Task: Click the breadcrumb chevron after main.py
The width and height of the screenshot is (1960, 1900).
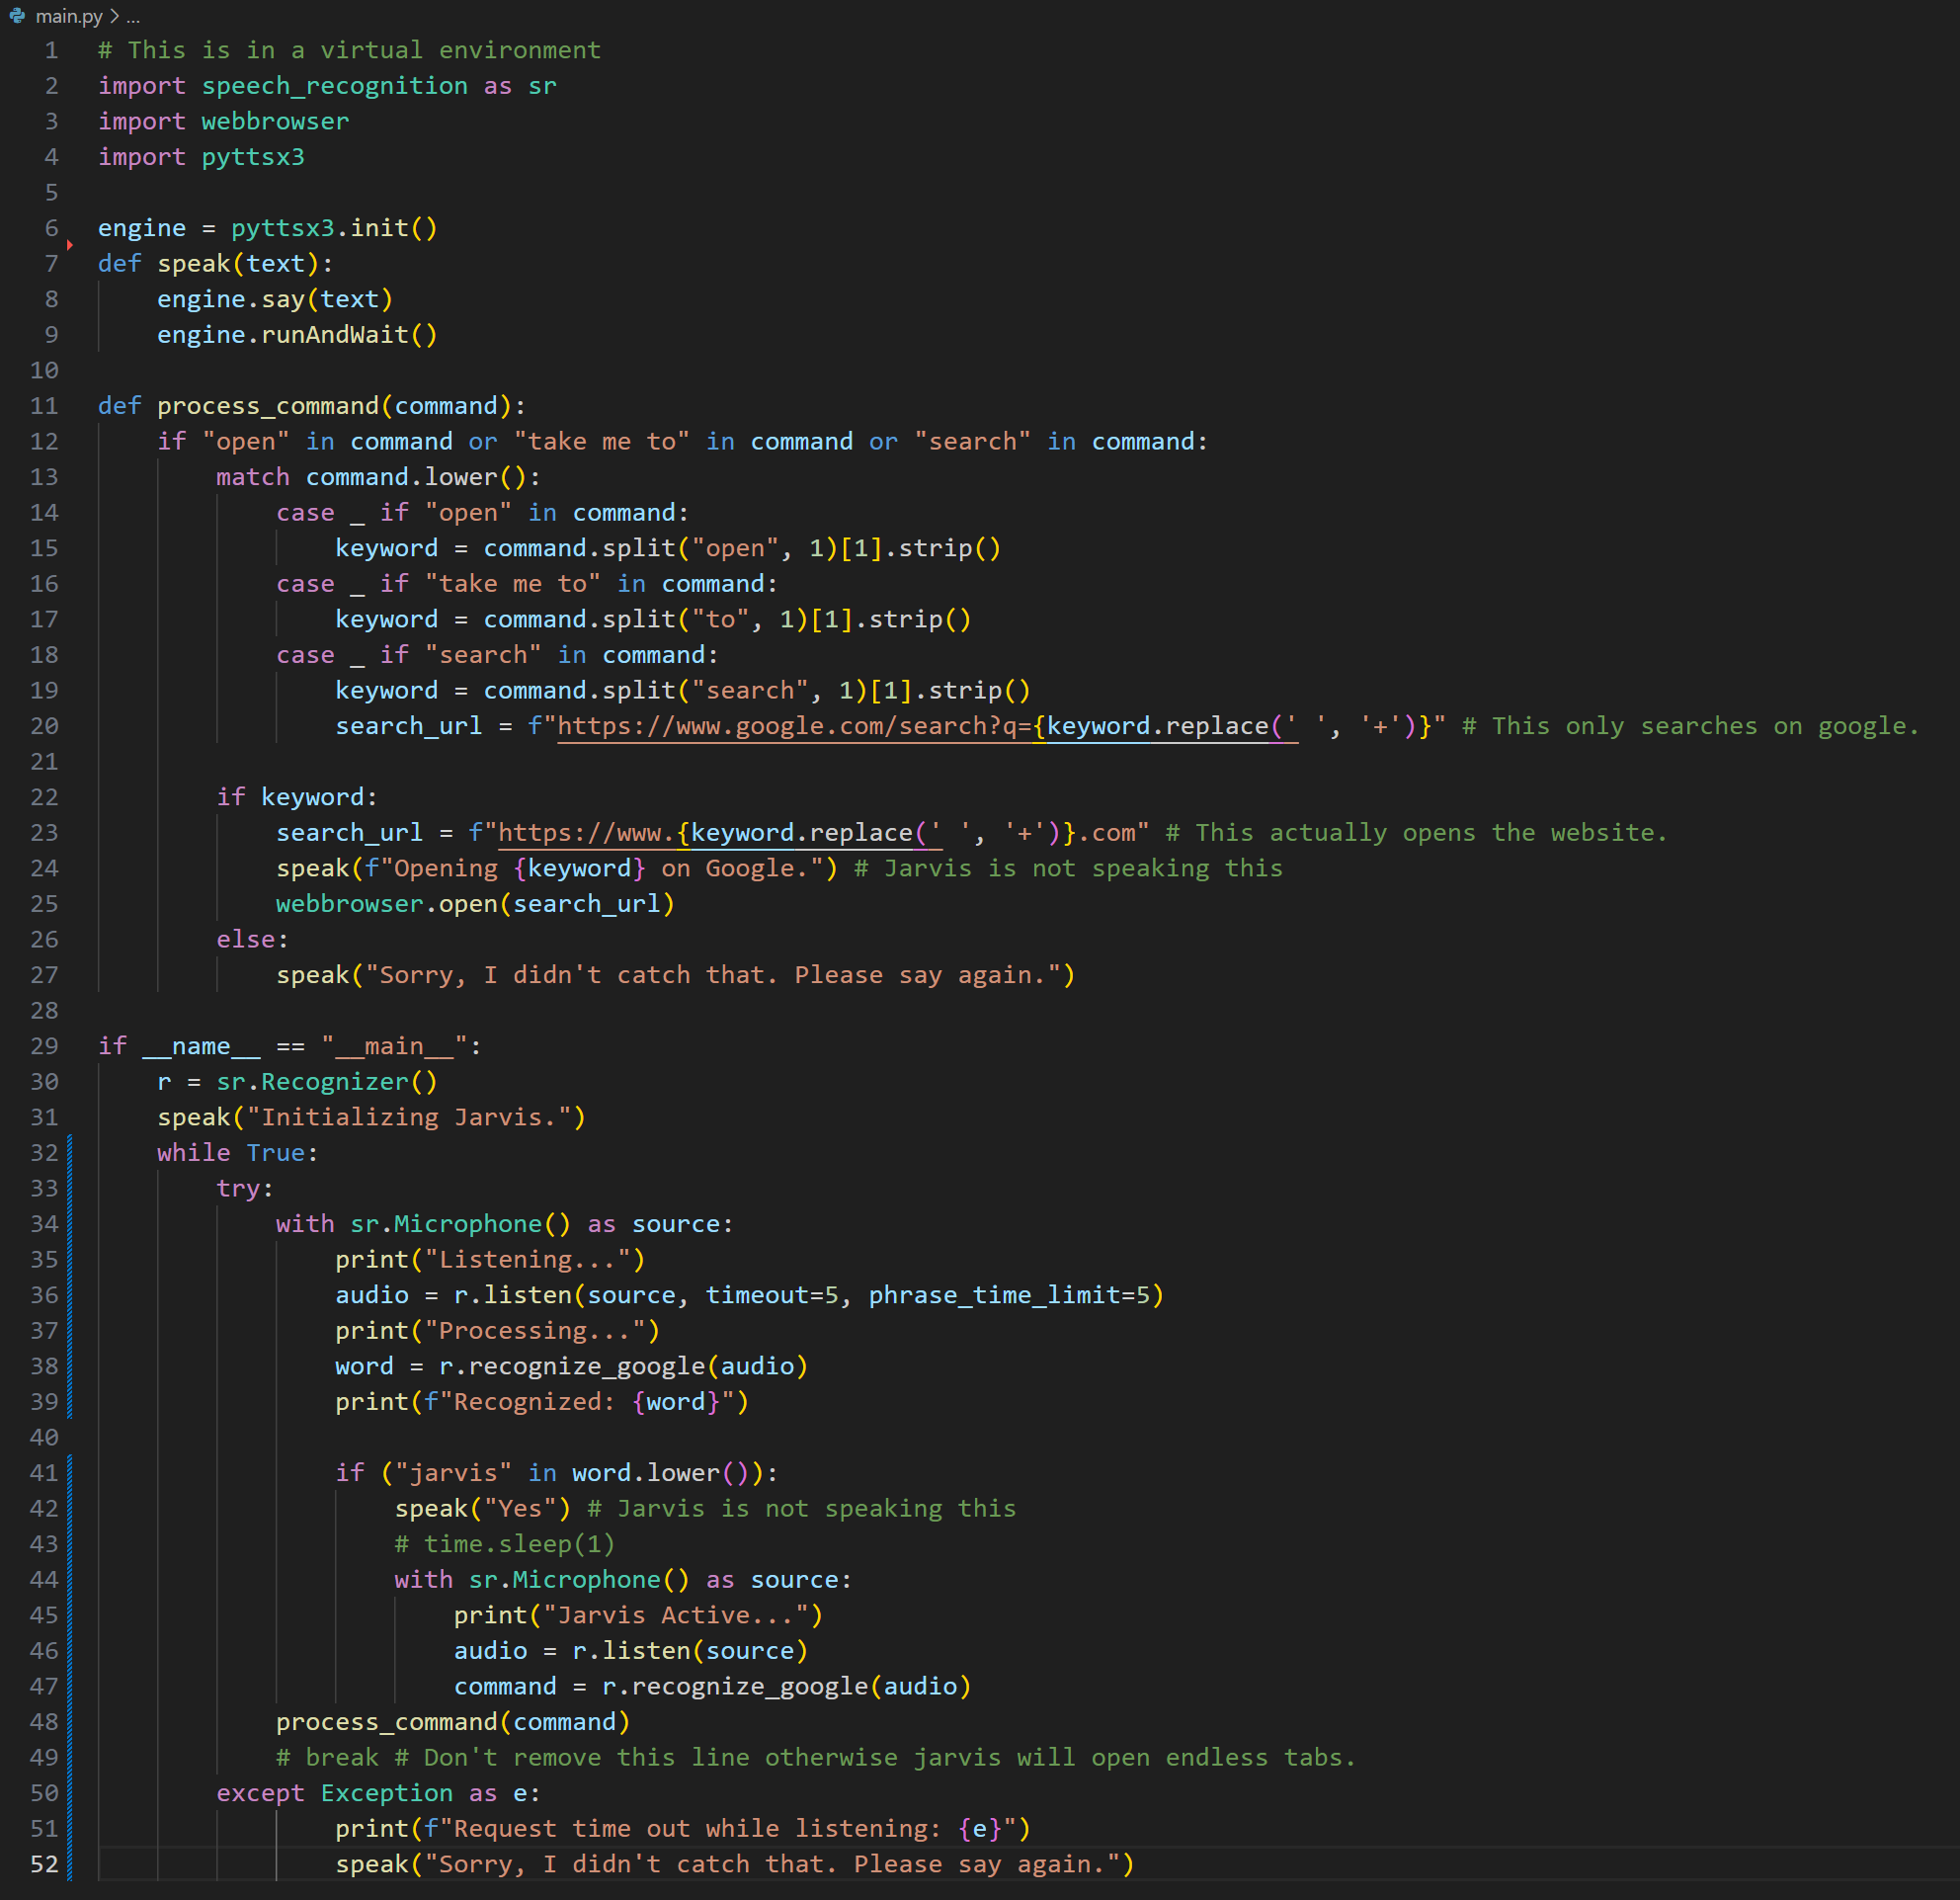Action: click(x=114, y=17)
